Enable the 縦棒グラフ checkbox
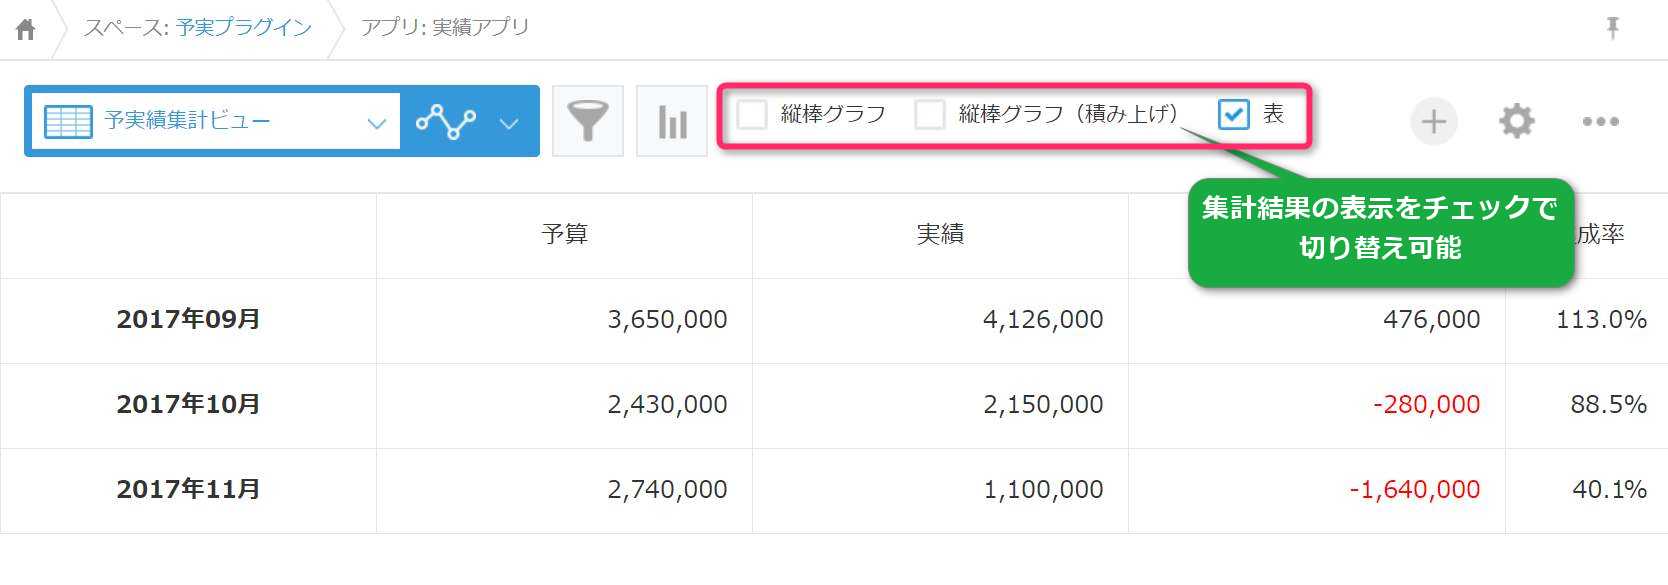This screenshot has width=1668, height=585. (x=752, y=114)
